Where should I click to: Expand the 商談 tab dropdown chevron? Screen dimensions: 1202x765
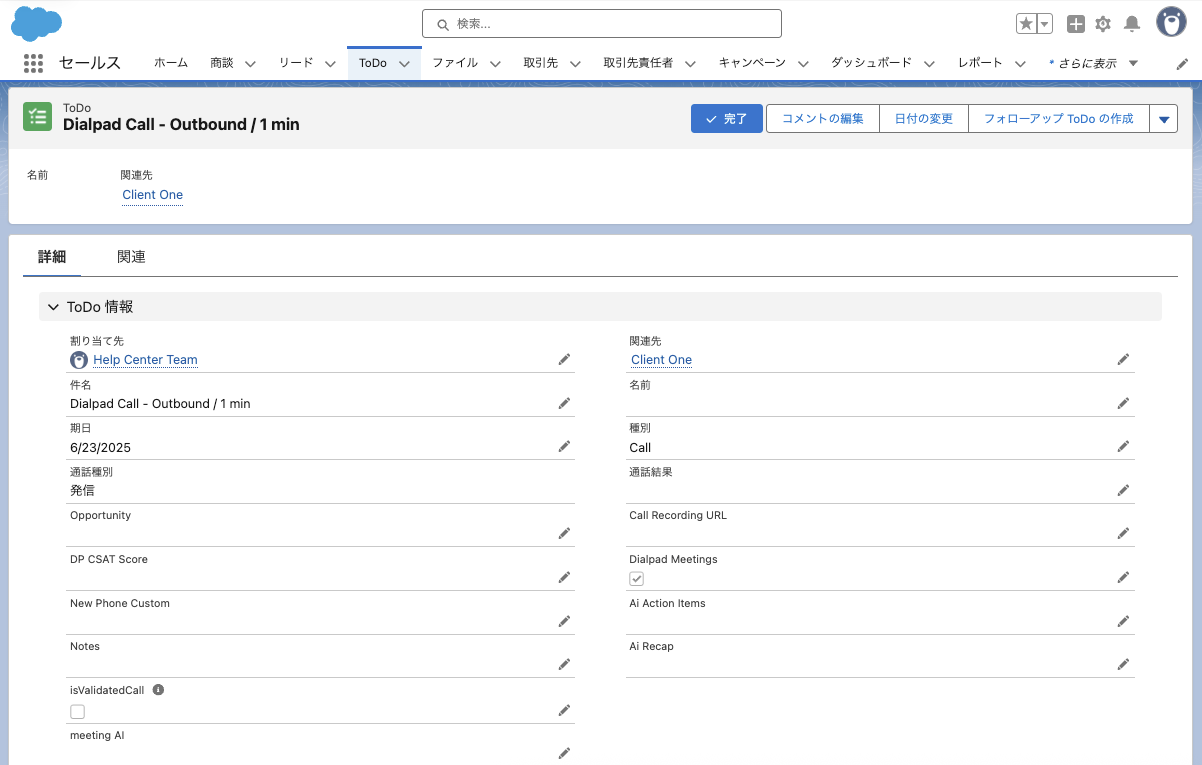[x=250, y=64]
